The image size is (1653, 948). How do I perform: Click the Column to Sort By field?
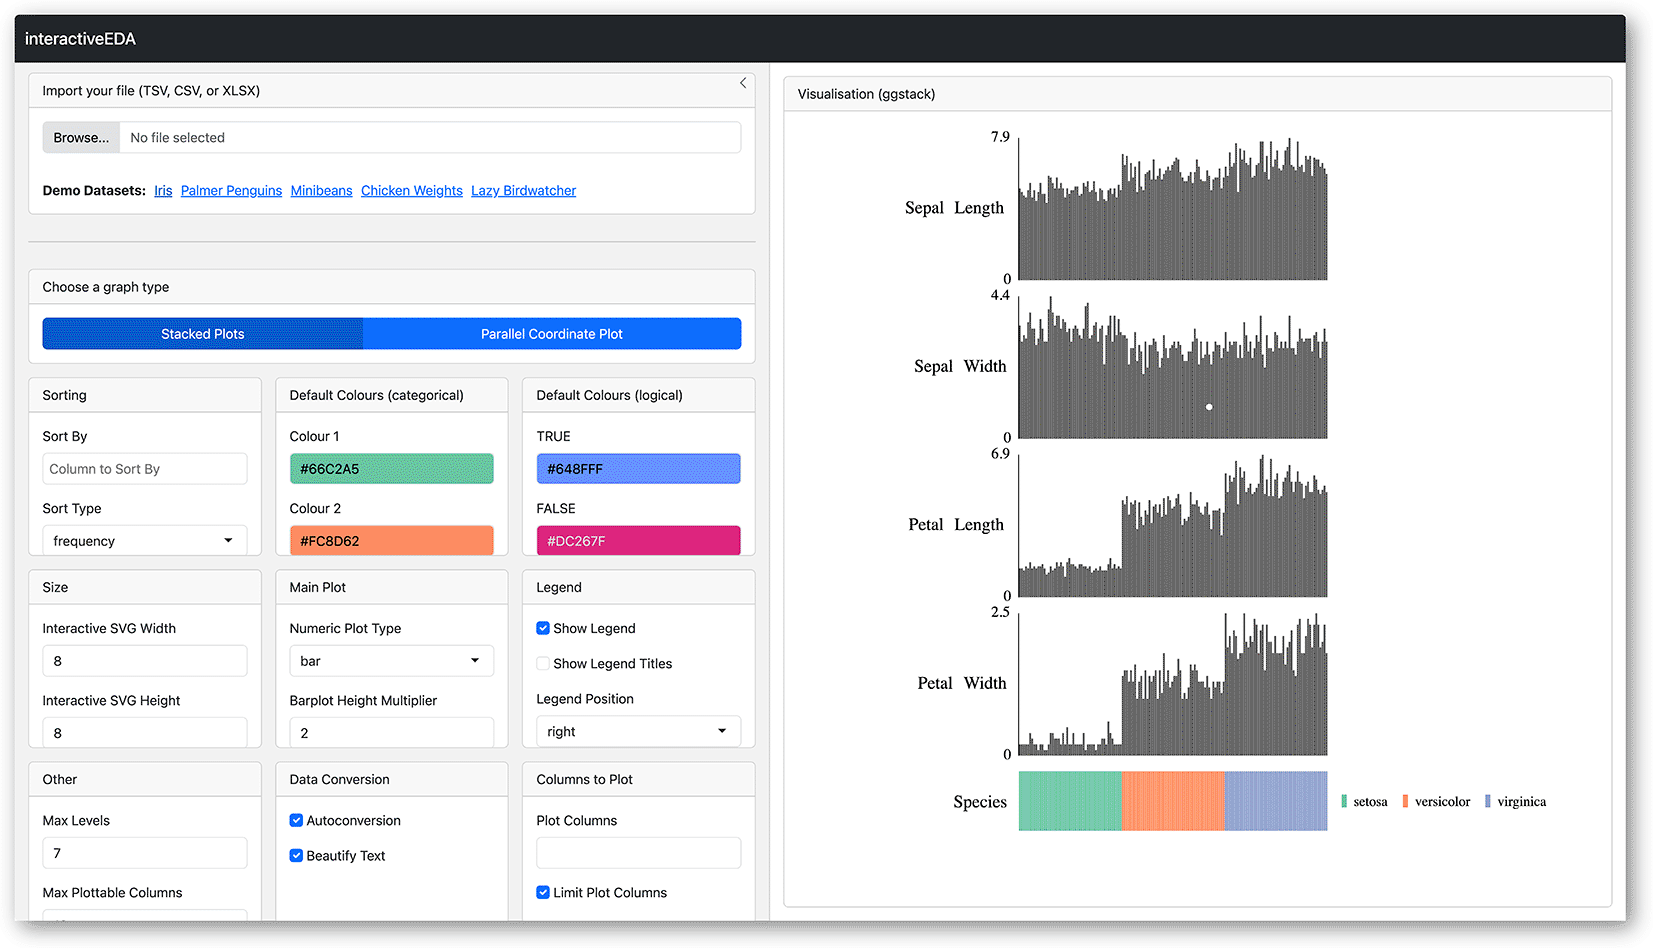click(x=144, y=469)
